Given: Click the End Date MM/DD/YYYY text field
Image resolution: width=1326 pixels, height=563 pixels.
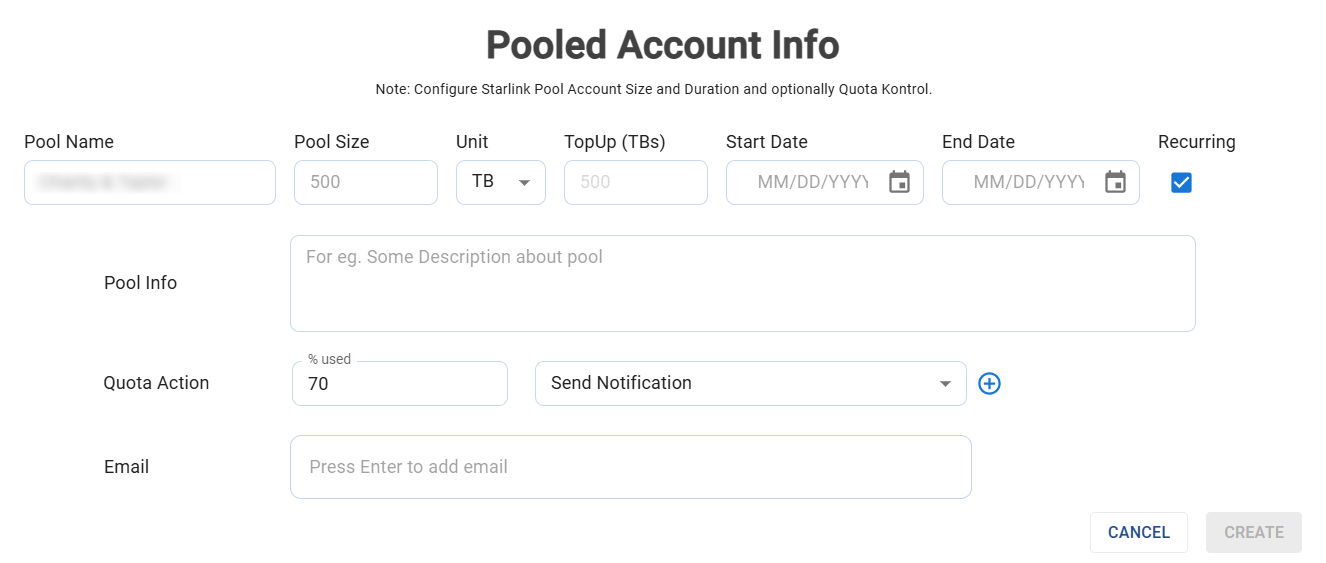Looking at the screenshot, I should tap(1026, 182).
